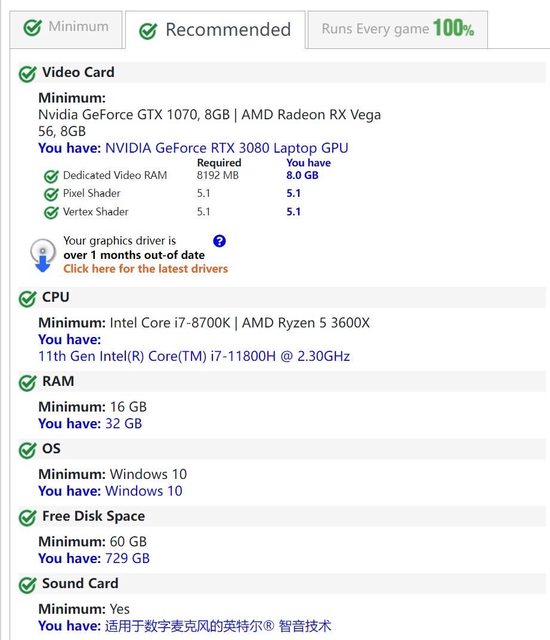Viewport: 550px width, 640px height.
Task: Switch to the Minimum tab
Action: (66, 29)
